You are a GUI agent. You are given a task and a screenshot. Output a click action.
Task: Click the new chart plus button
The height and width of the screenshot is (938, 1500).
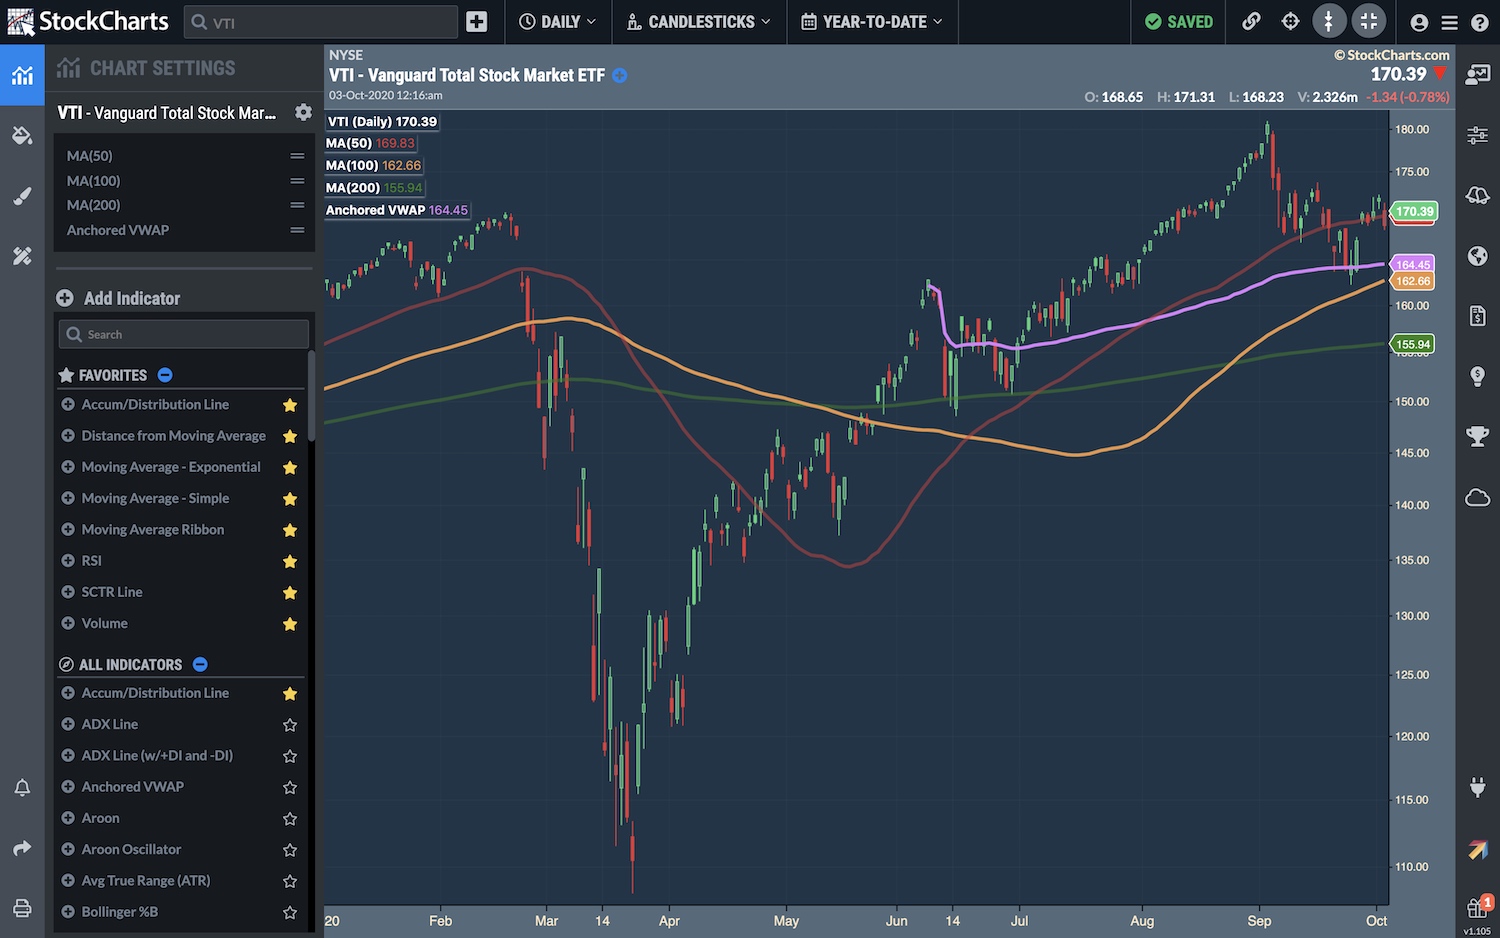coord(477,22)
